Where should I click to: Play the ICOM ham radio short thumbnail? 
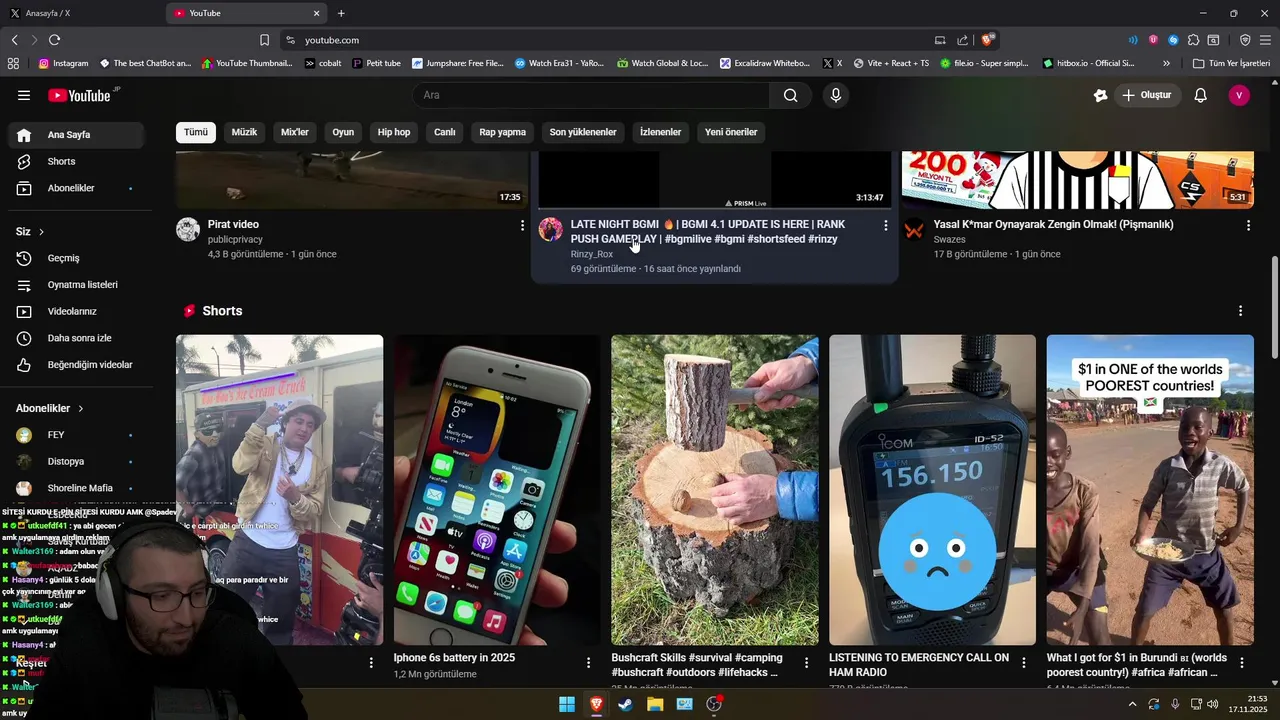click(x=932, y=490)
